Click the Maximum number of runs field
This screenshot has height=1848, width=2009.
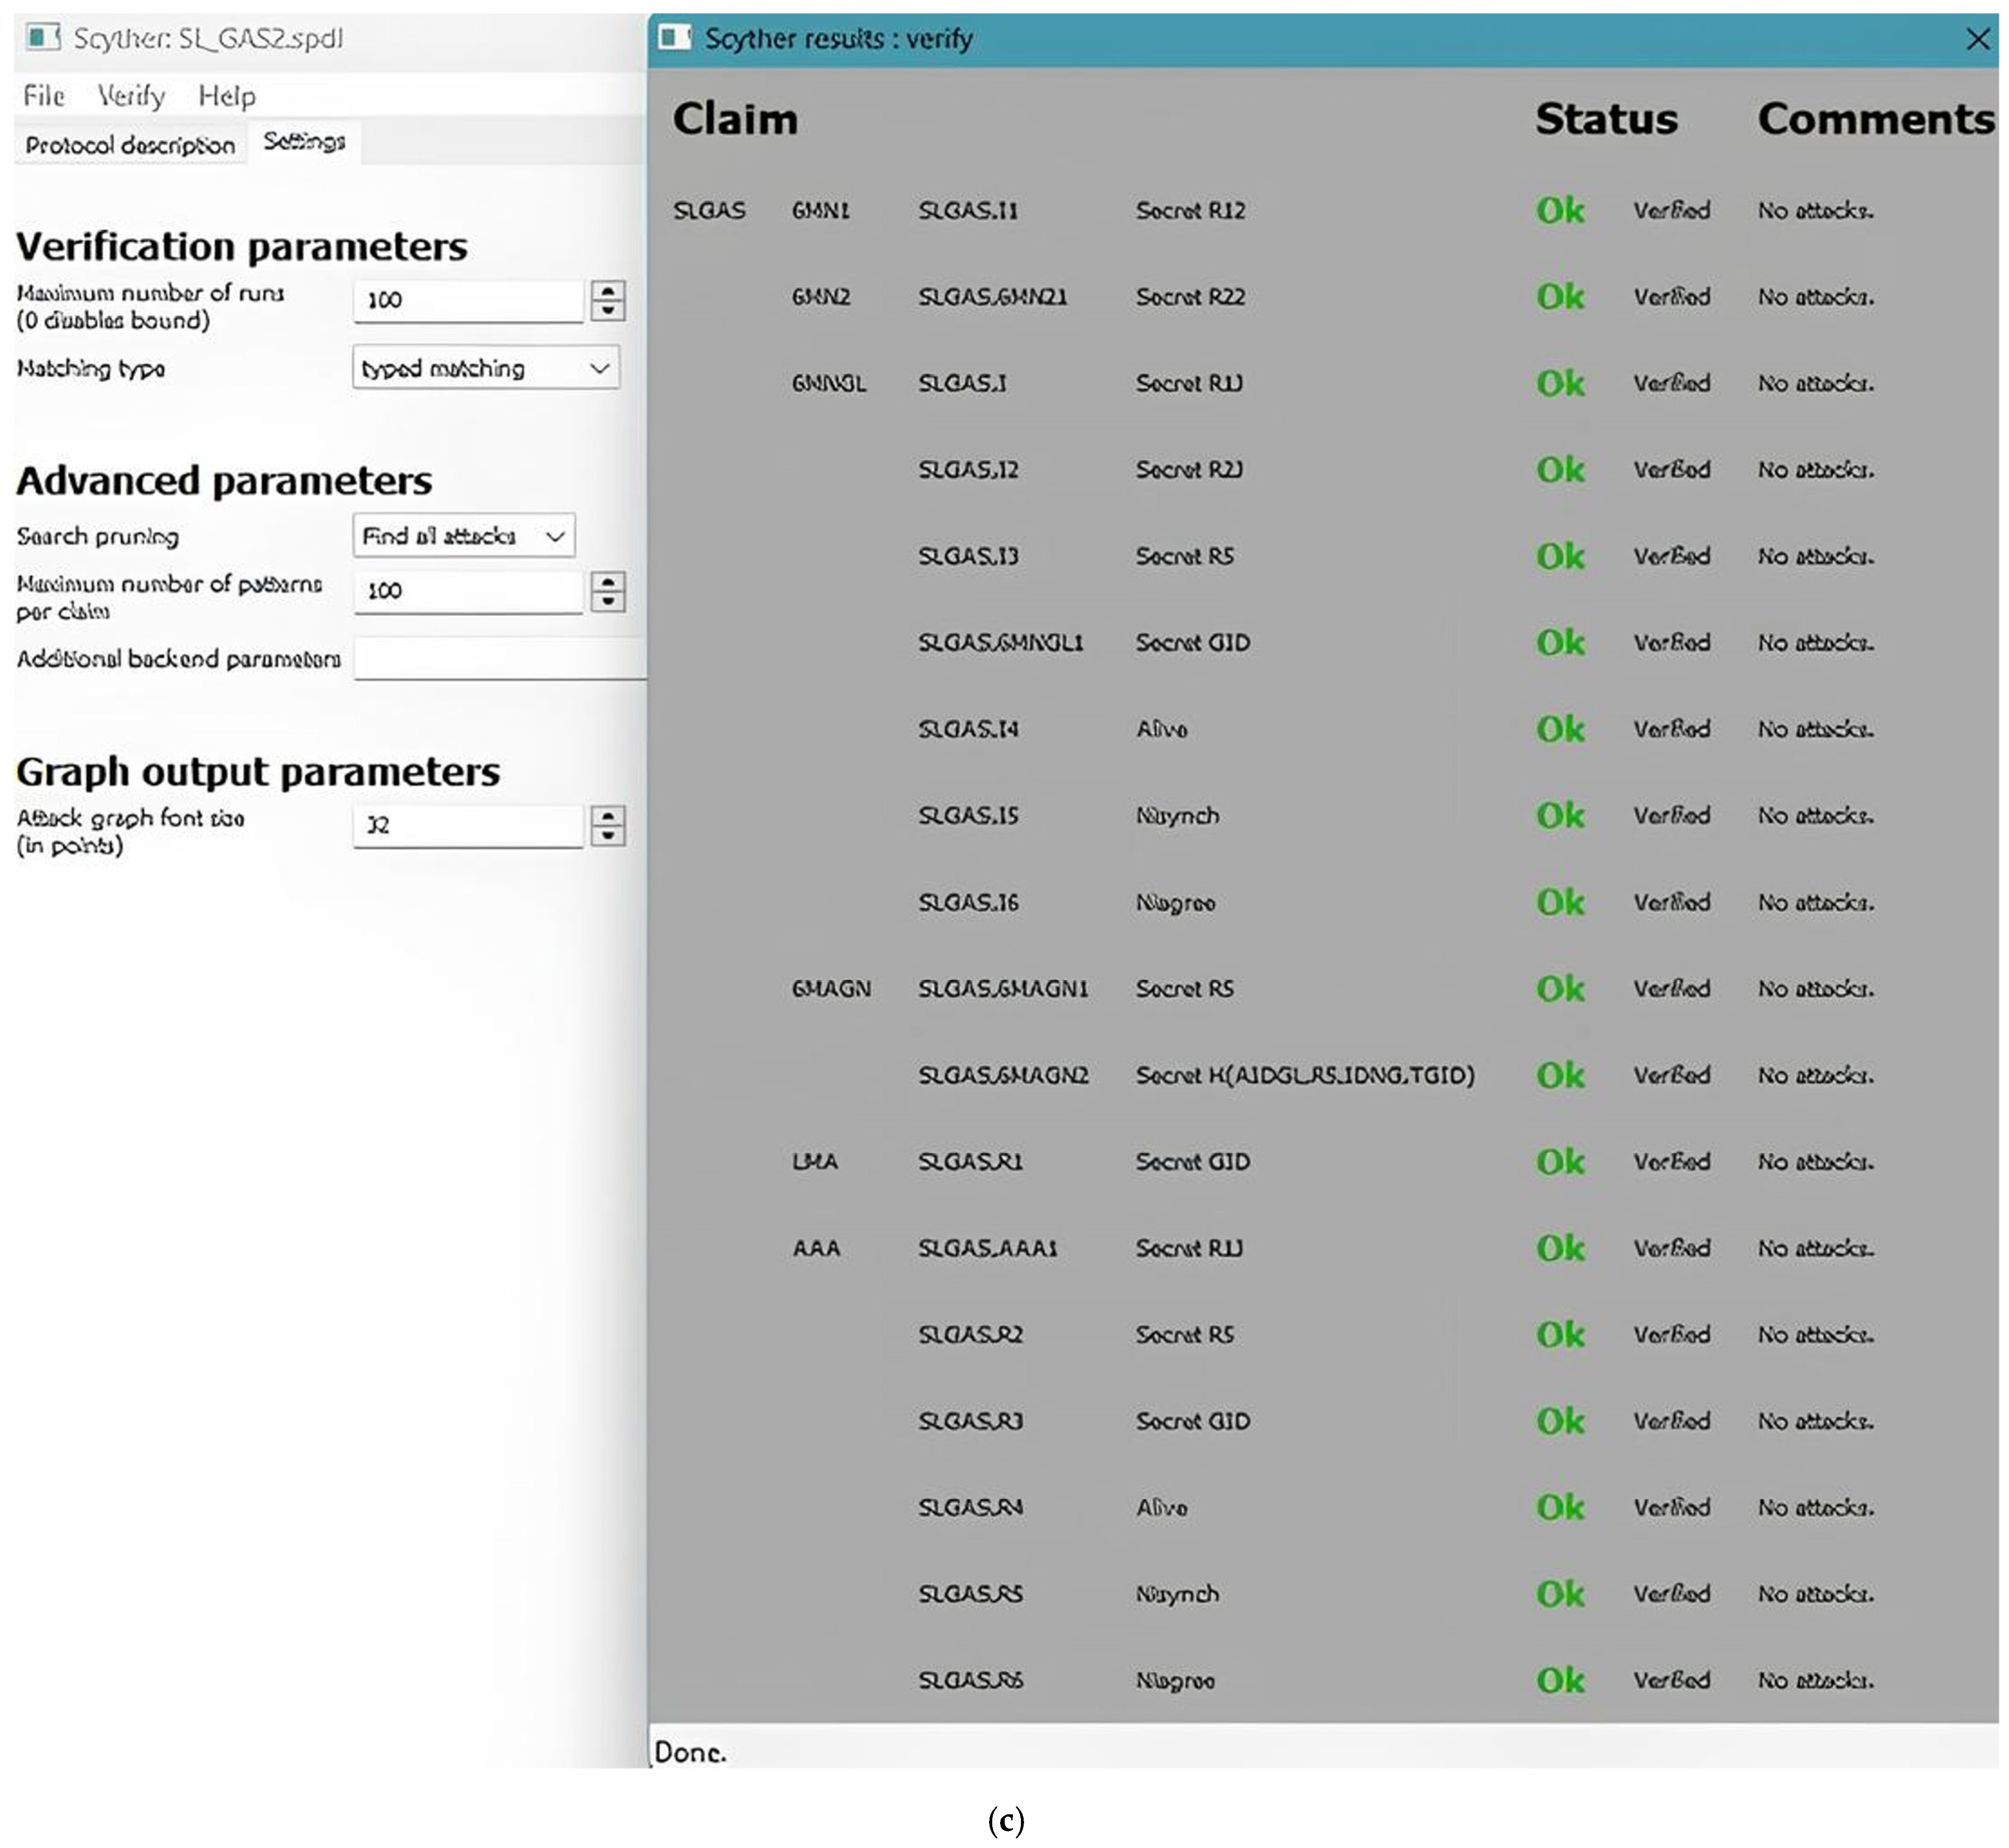coord(467,300)
